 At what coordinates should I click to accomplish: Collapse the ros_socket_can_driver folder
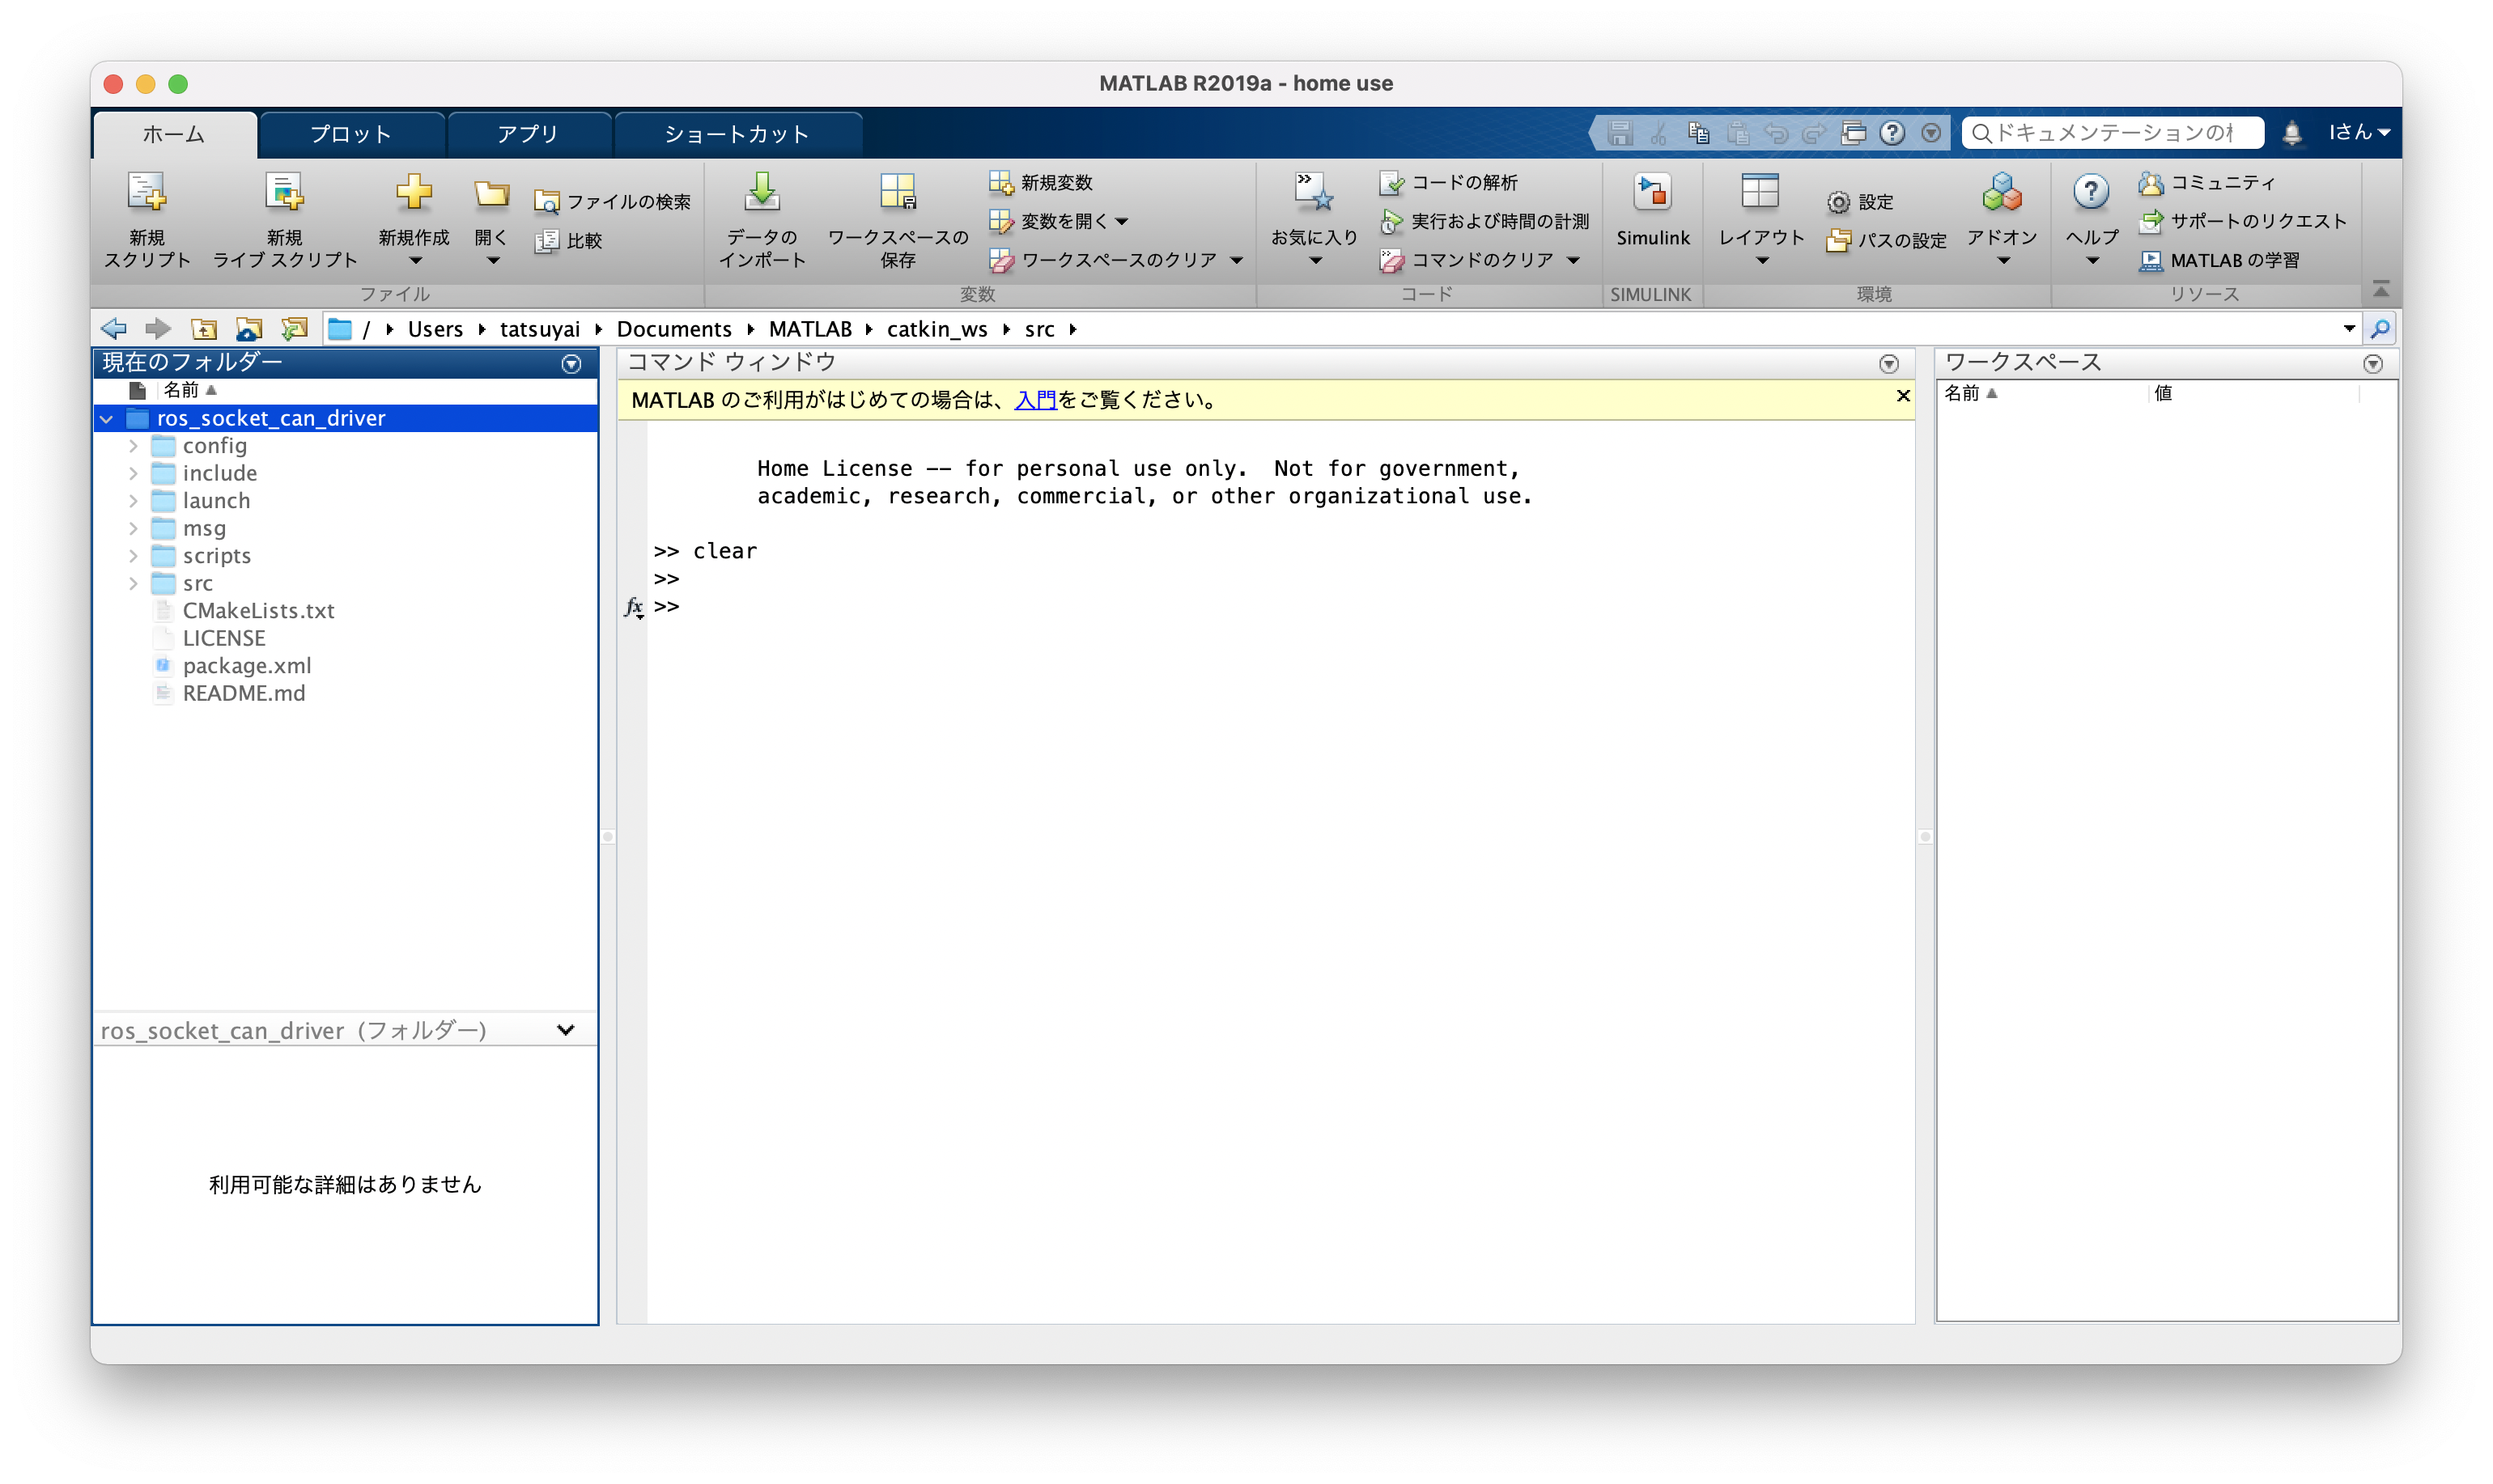tap(107, 419)
